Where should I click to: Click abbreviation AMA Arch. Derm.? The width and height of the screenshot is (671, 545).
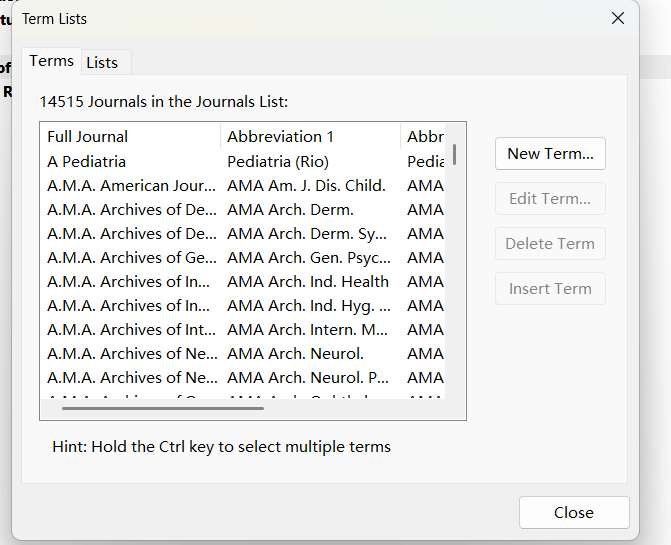tap(291, 210)
